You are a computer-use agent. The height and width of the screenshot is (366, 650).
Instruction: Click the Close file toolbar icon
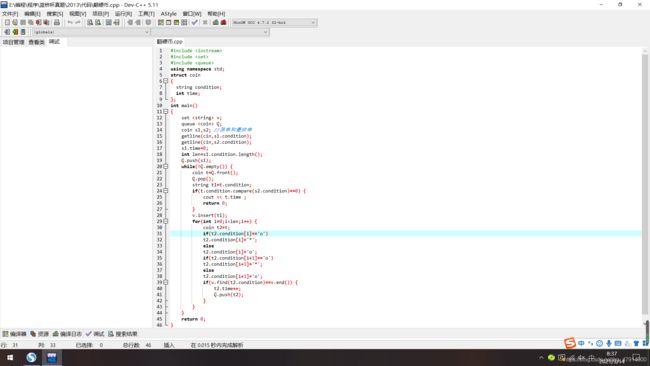tap(39, 22)
